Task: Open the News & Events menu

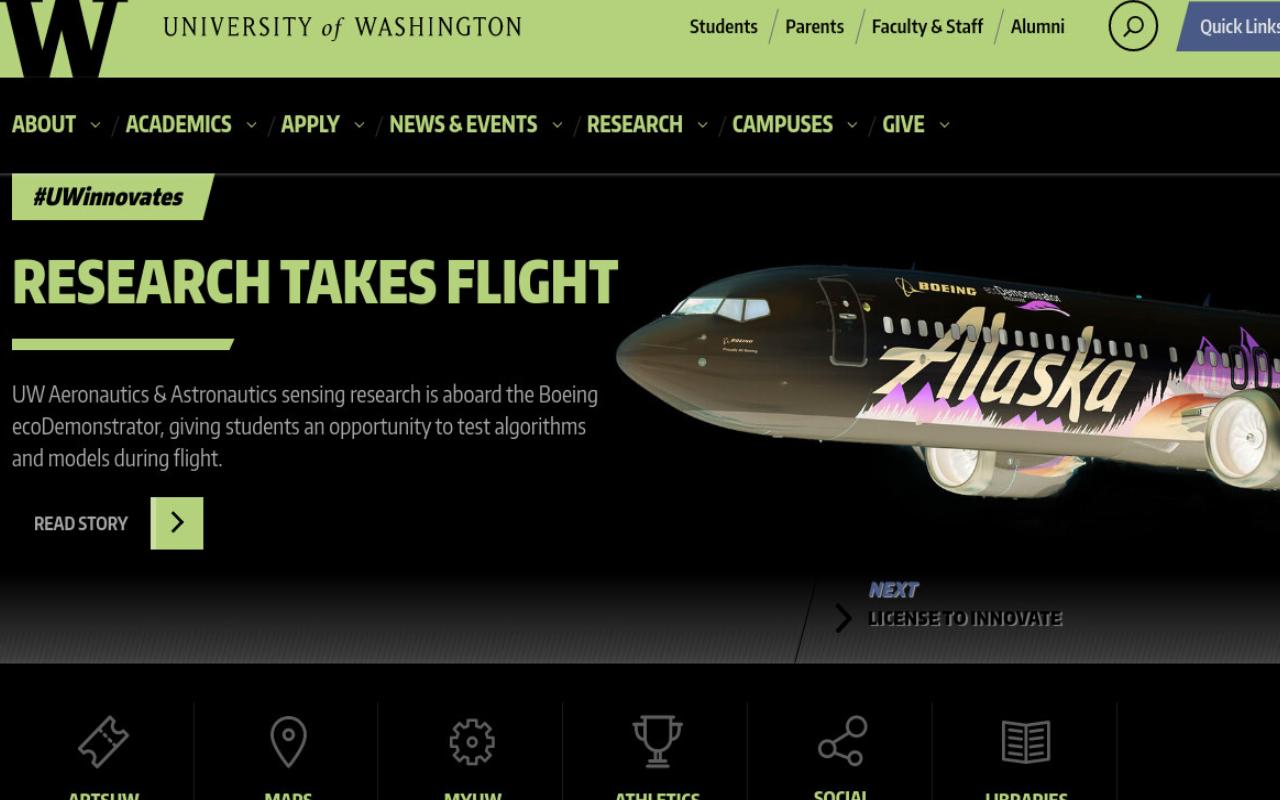Action: pos(463,125)
